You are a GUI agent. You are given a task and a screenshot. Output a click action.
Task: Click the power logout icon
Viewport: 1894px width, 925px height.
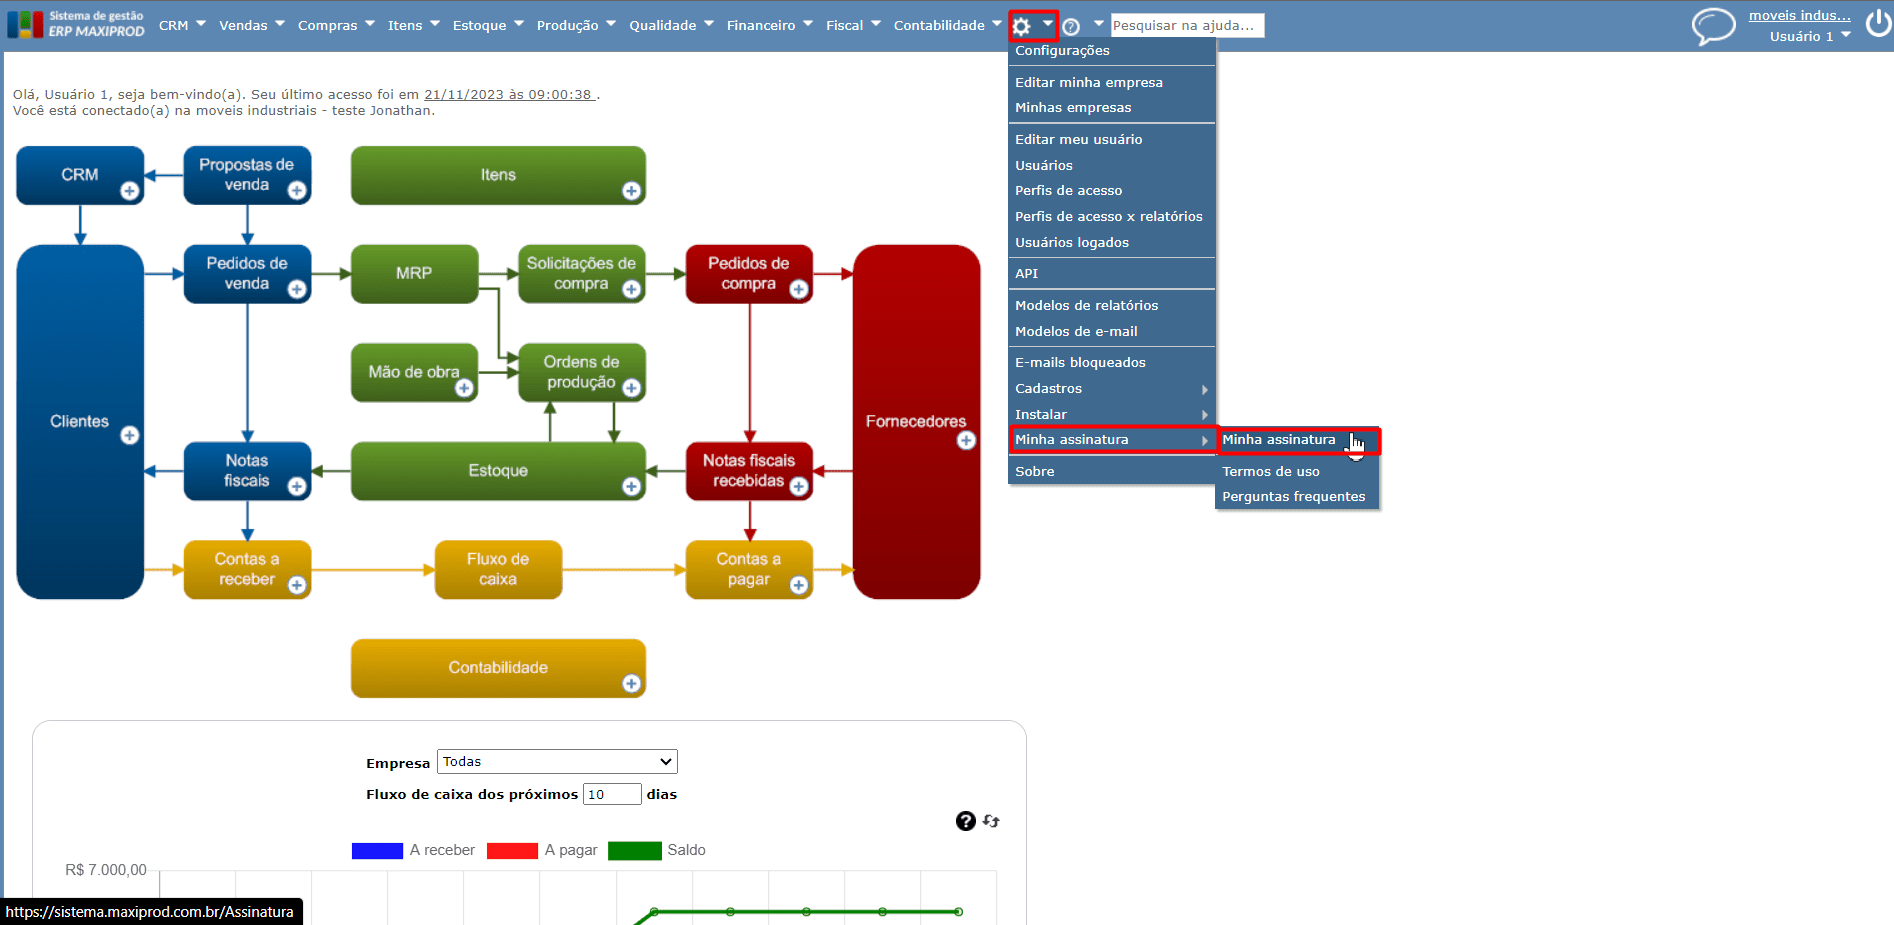[x=1878, y=23]
